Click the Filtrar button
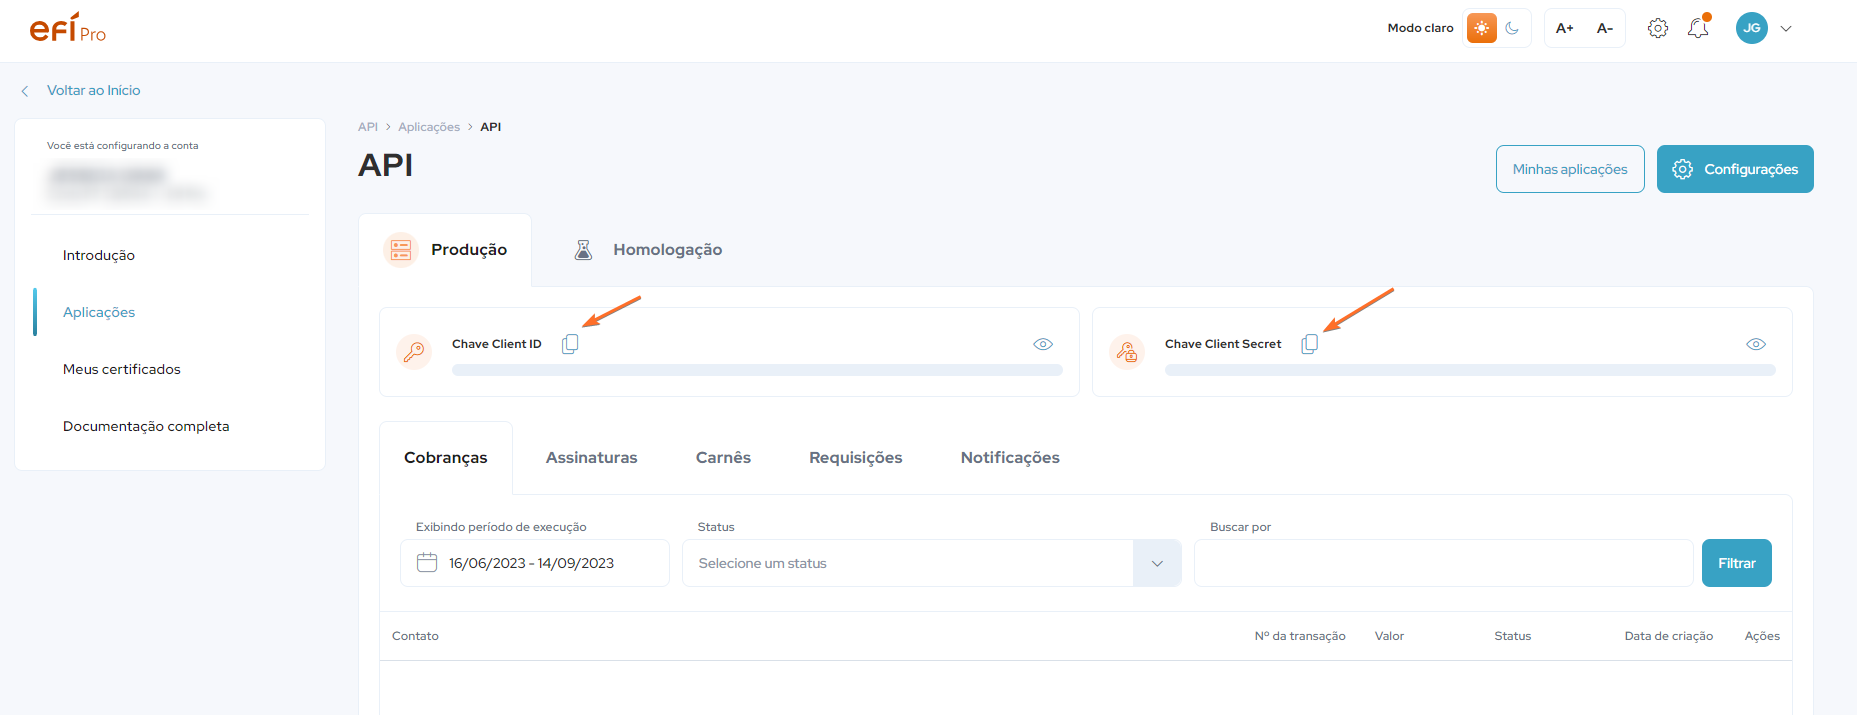1857x715 pixels. coord(1736,563)
